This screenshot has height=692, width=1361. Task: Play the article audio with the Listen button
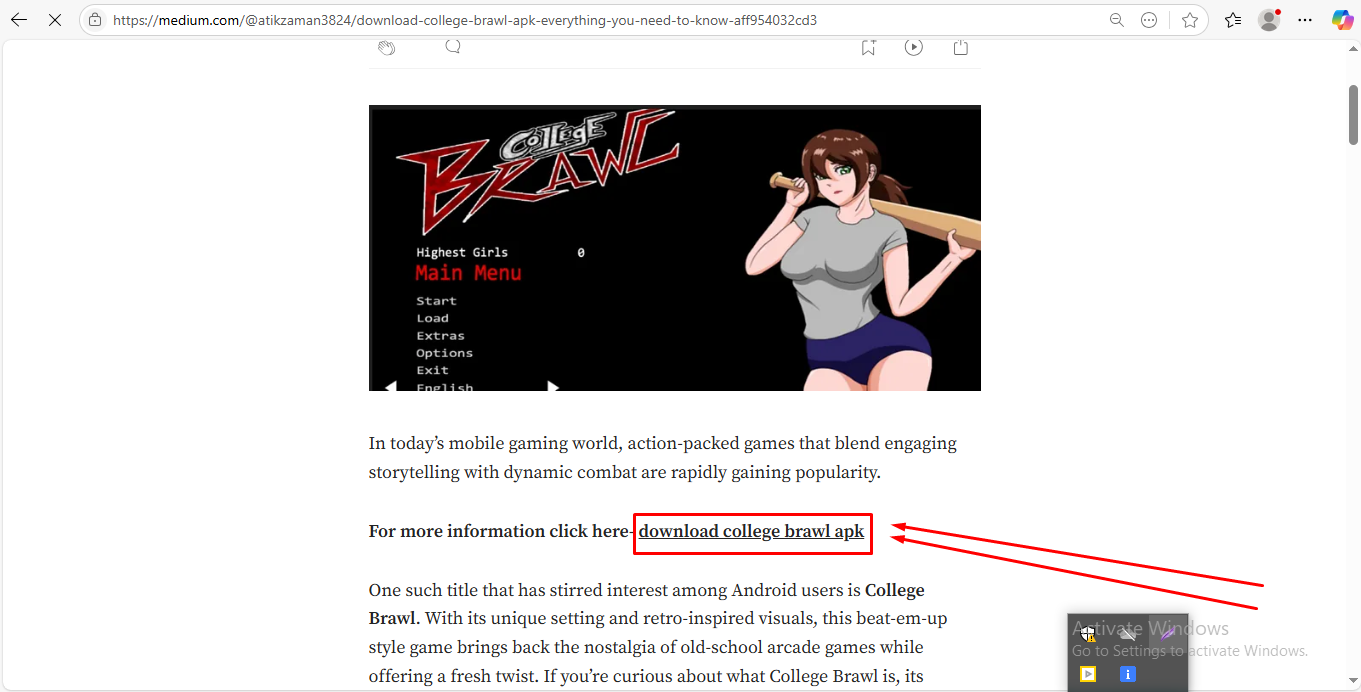click(x=914, y=47)
